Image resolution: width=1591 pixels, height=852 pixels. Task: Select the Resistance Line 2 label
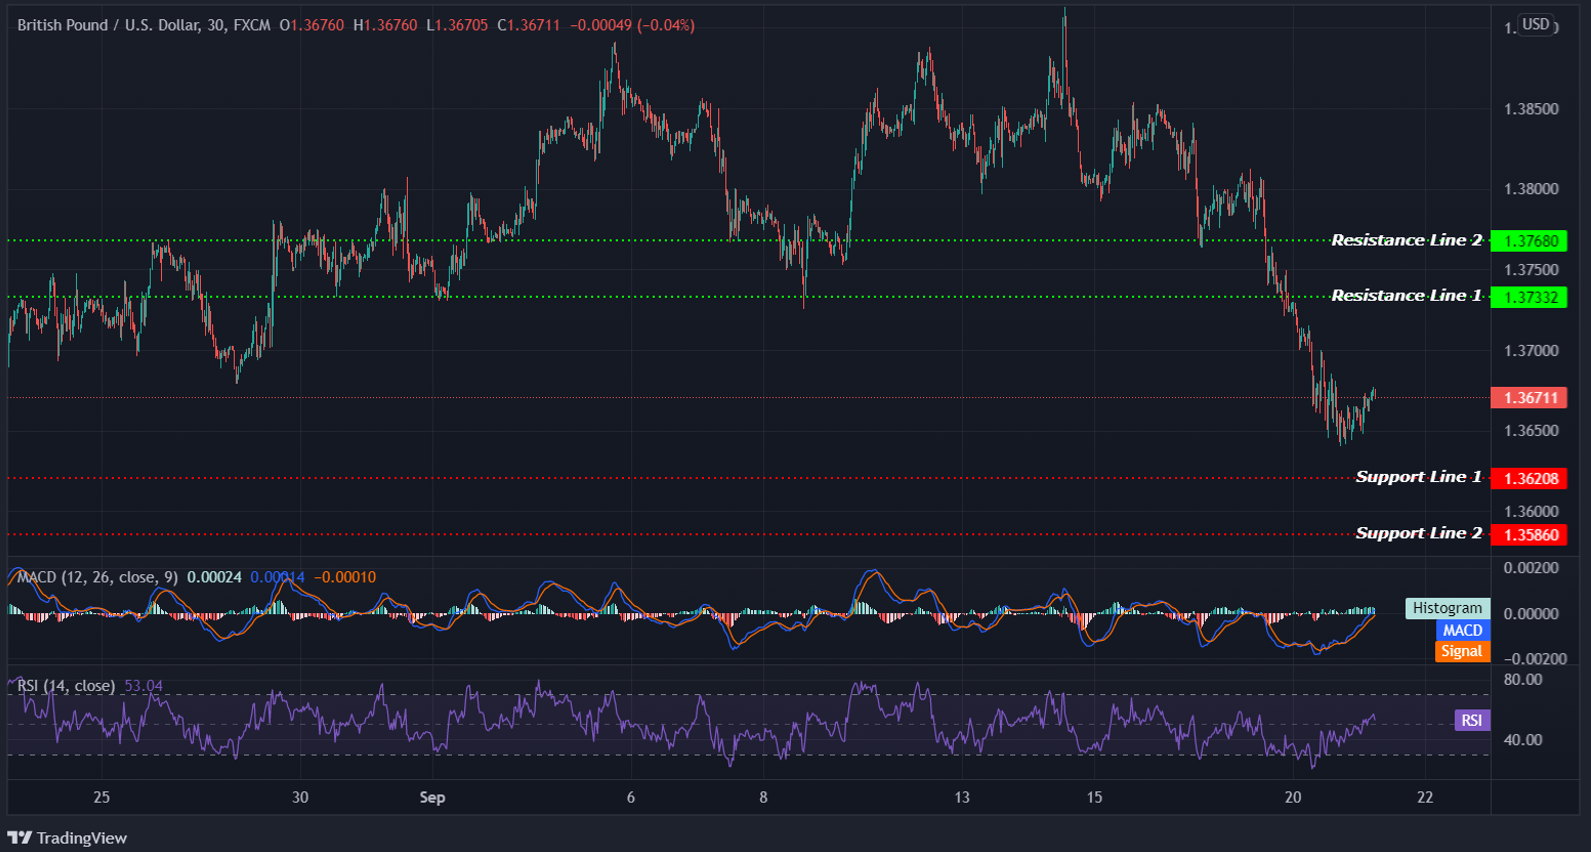point(1406,240)
